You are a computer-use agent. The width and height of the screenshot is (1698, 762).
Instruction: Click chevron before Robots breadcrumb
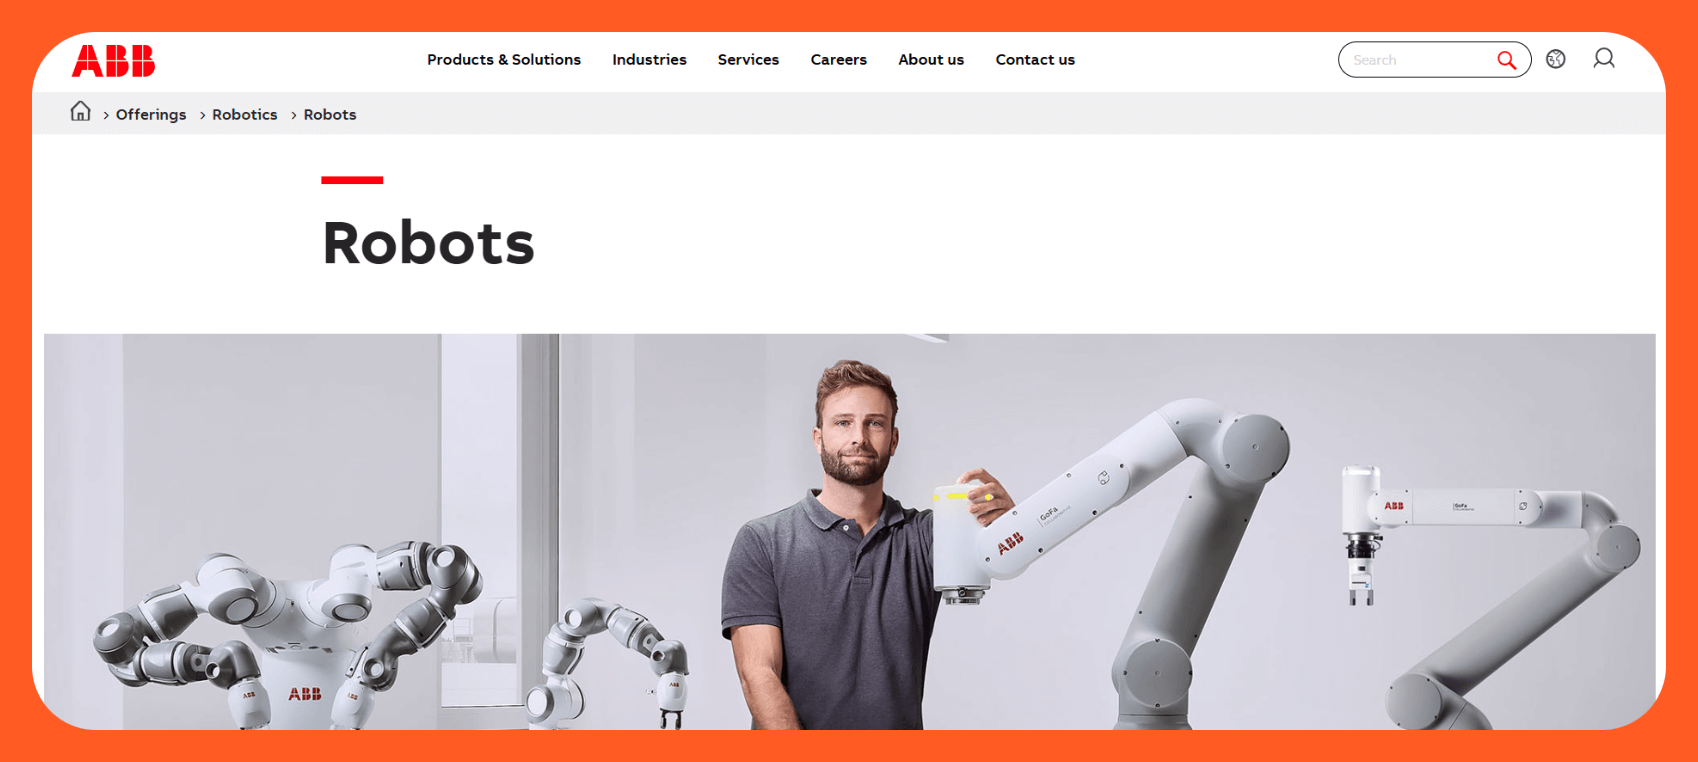point(294,116)
